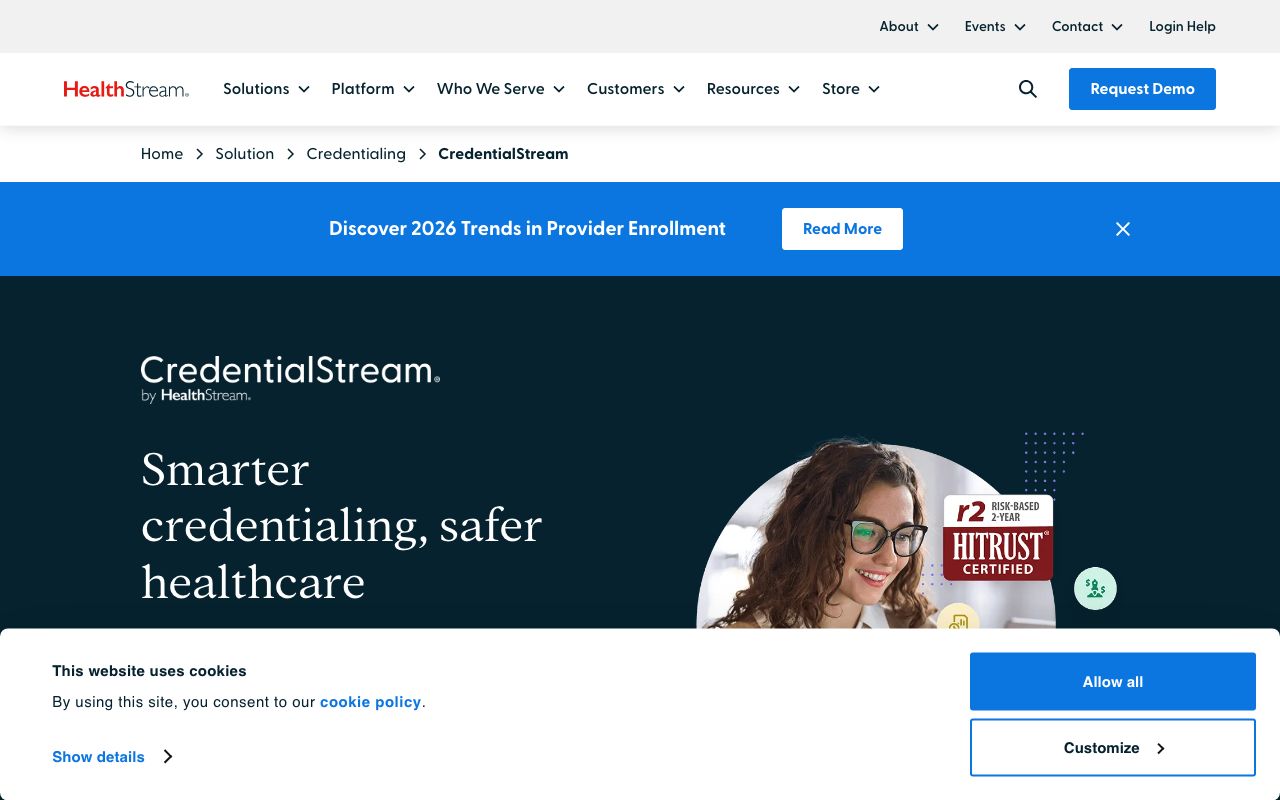Viewport: 1280px width, 800px height.
Task: Expand the Solutions menu
Action: click(266, 89)
